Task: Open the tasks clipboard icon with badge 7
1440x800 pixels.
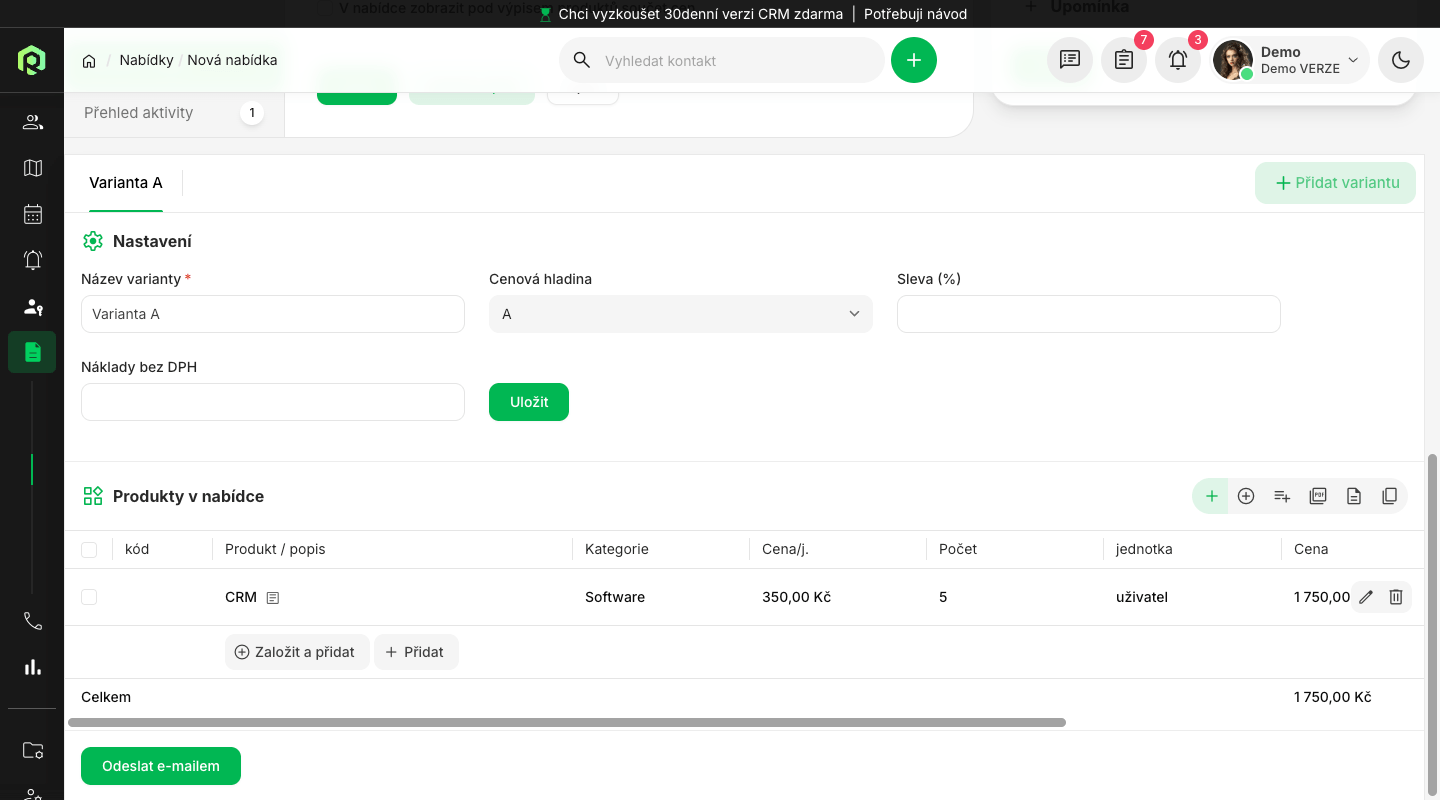Action: pos(1124,60)
